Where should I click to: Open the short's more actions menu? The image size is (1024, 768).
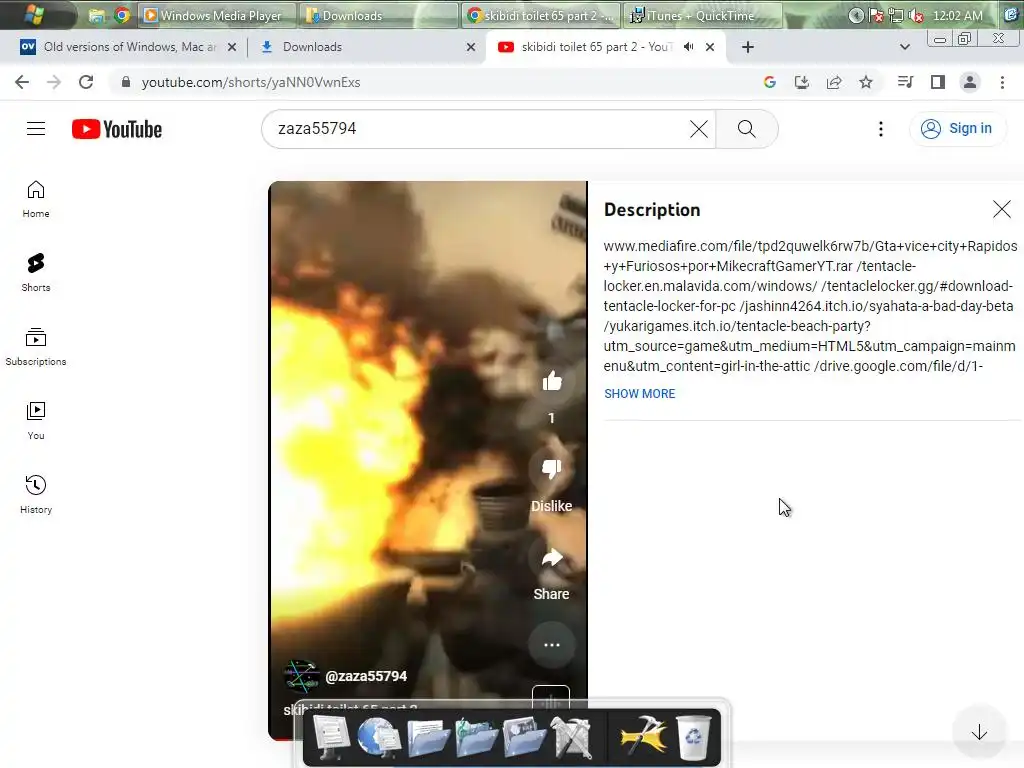coord(552,645)
